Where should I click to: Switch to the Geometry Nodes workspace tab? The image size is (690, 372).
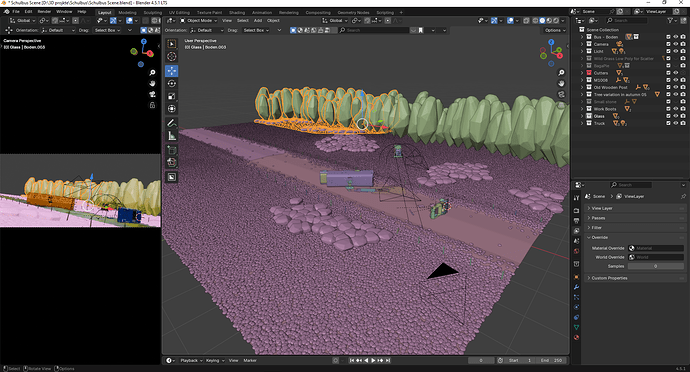pyautogui.click(x=353, y=13)
